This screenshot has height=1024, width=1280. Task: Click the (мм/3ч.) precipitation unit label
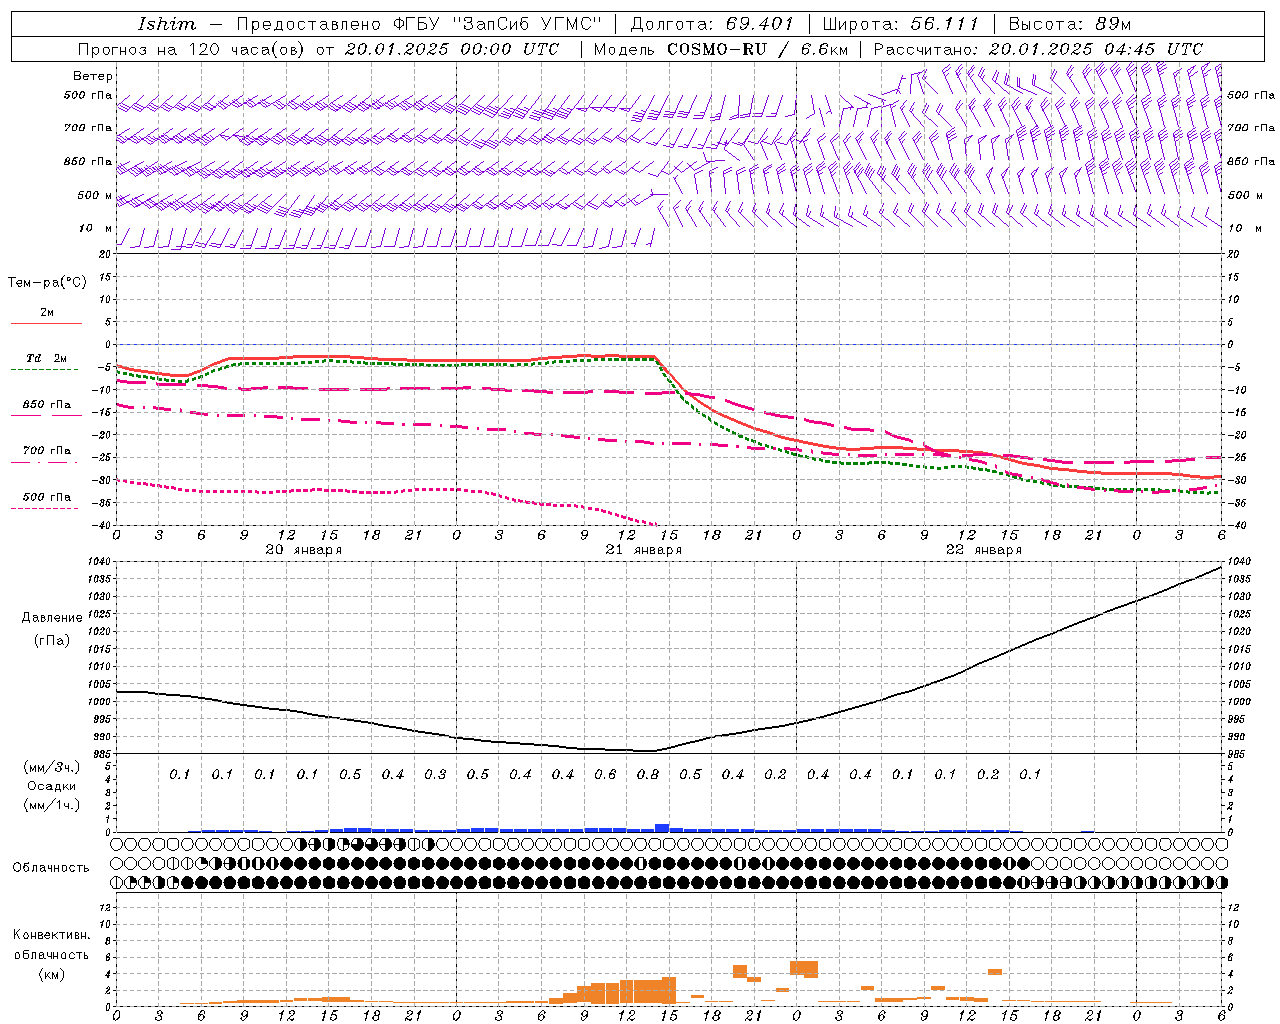(x=52, y=767)
